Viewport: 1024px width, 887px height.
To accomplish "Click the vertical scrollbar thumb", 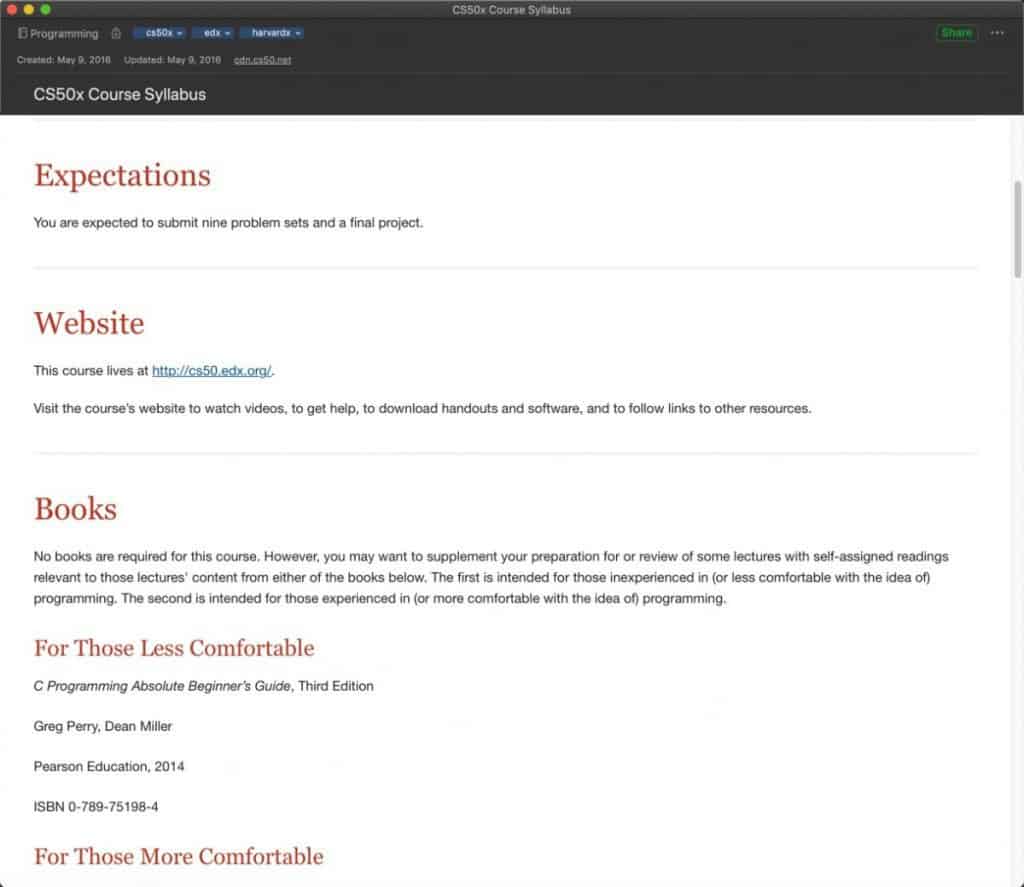I will 1017,230.
